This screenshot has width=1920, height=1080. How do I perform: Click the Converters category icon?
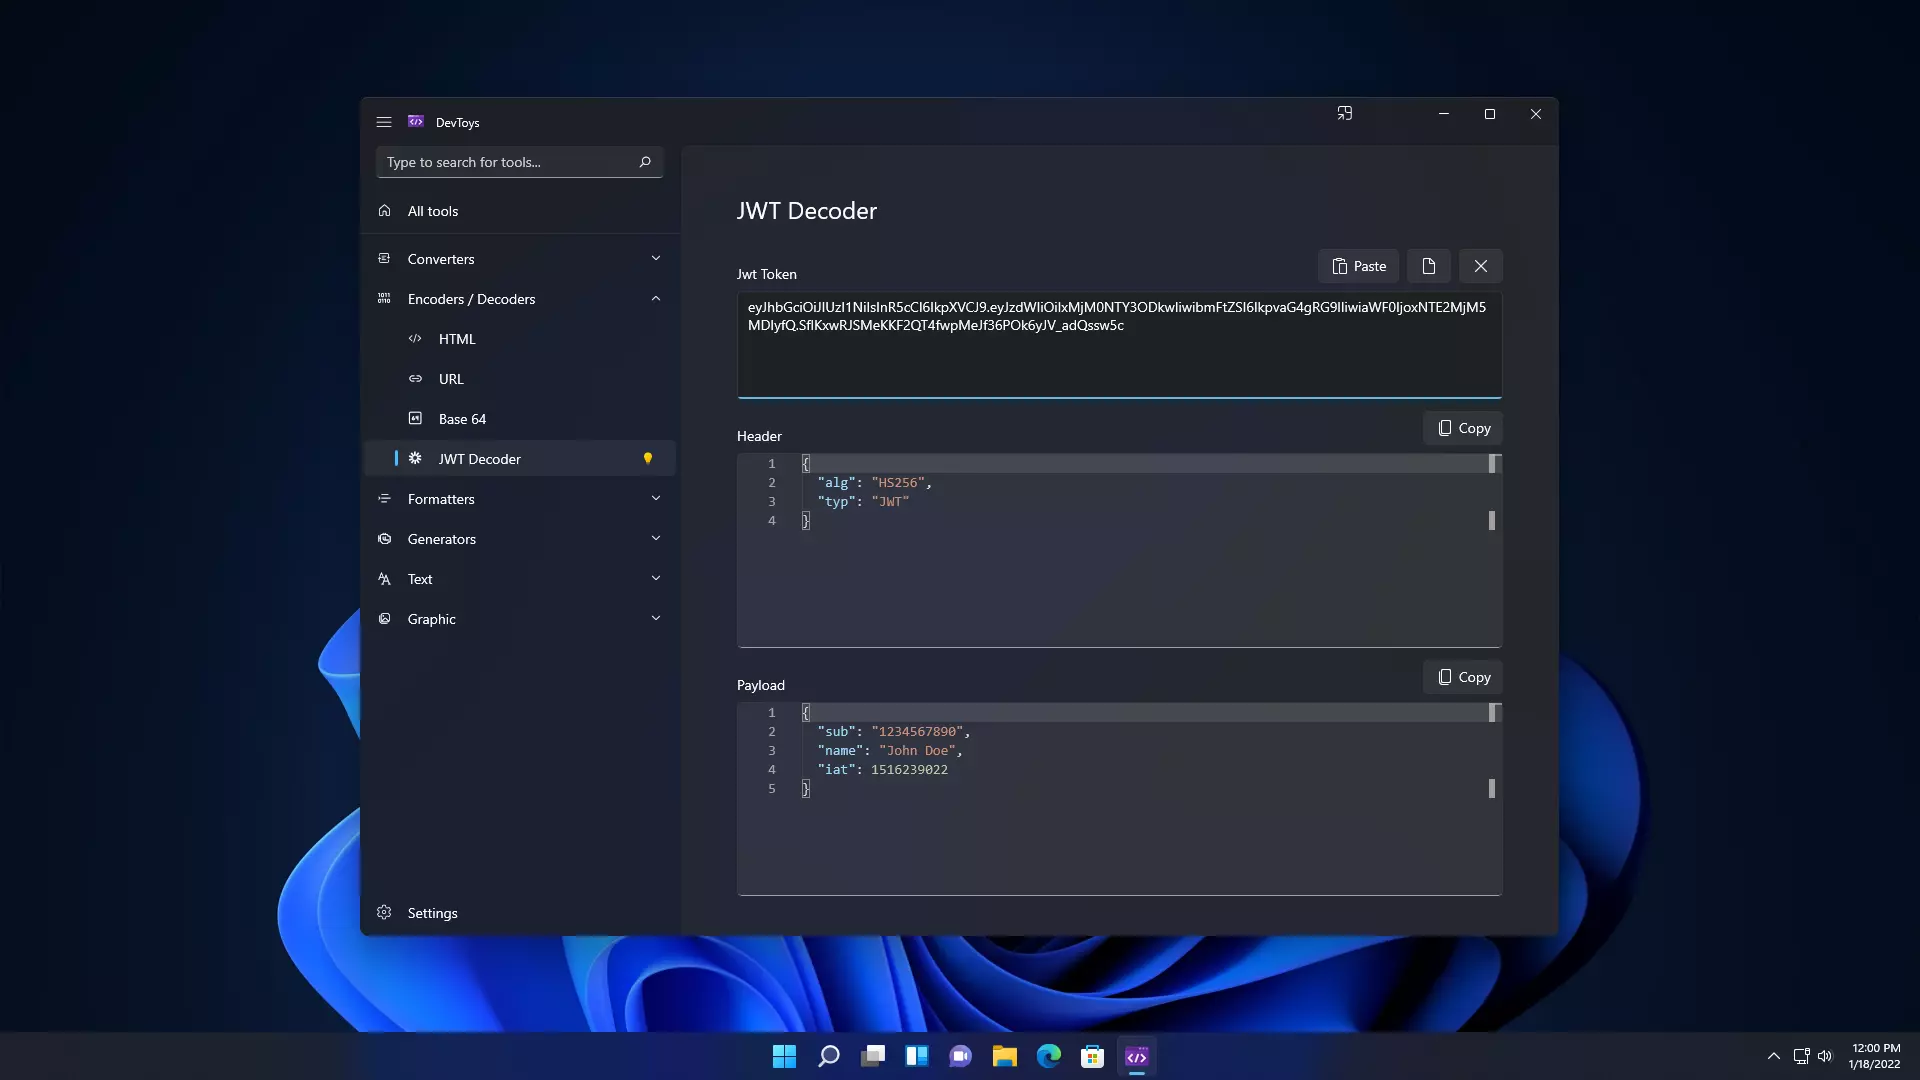pos(384,258)
